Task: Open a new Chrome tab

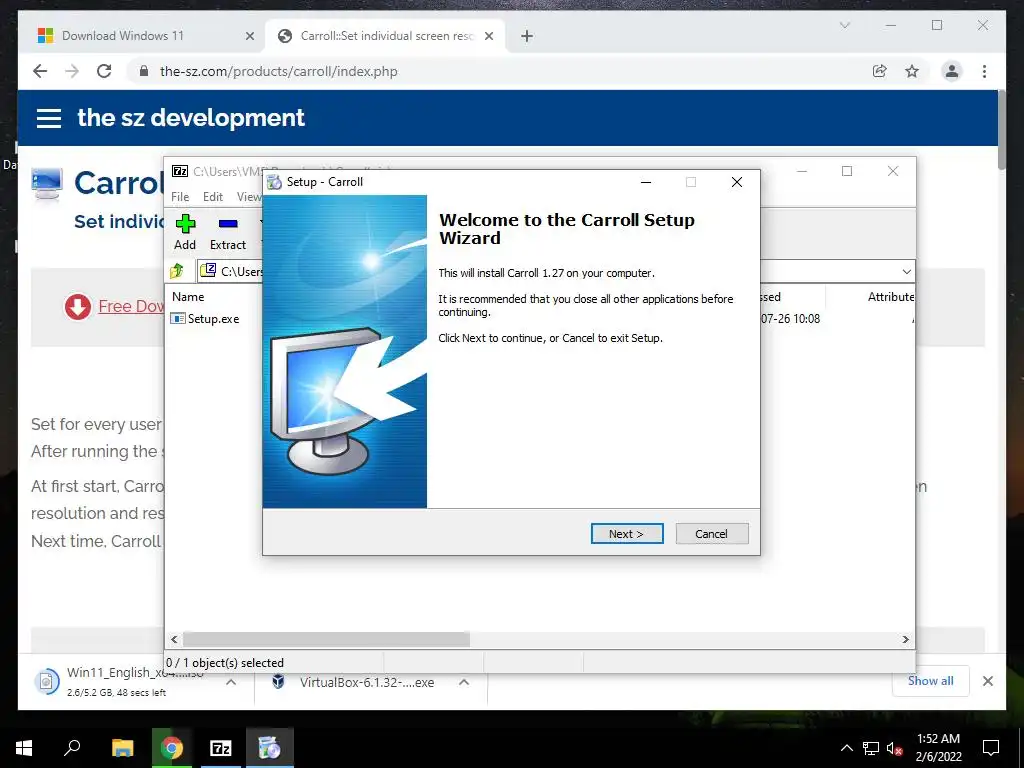Action: pos(527,36)
